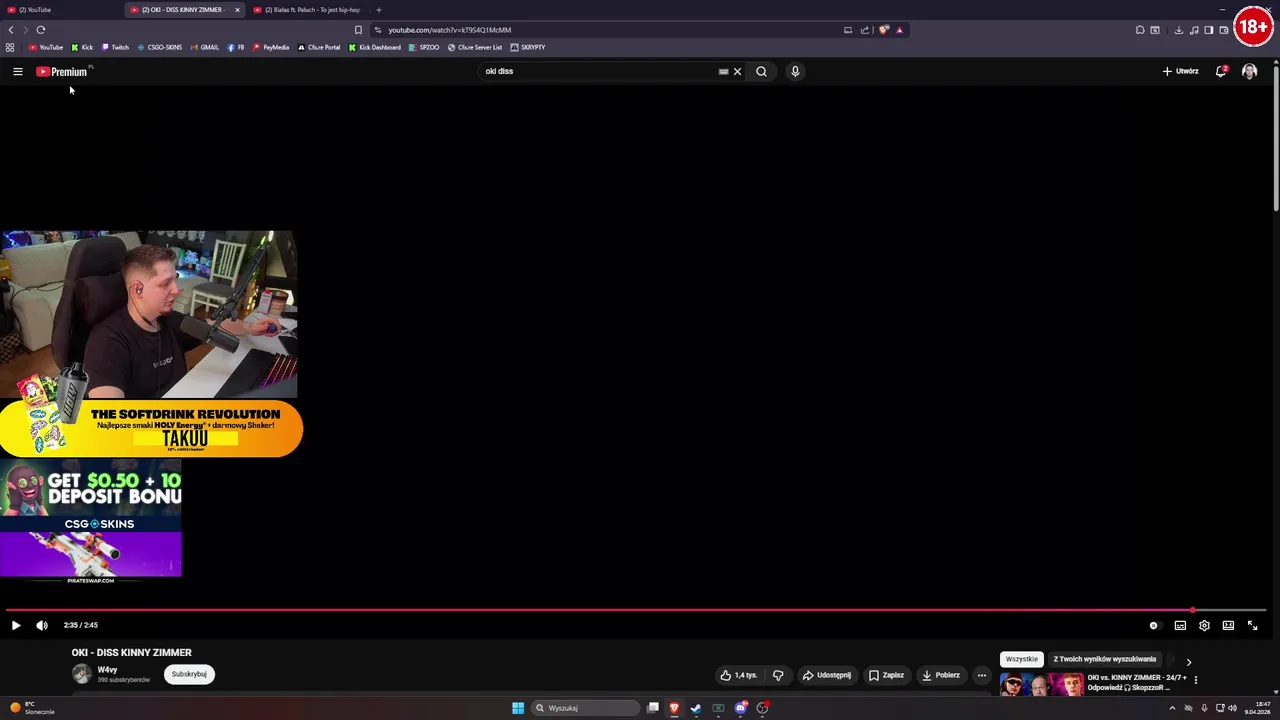Viewport: 1280px width, 720px height.
Task: Open browser downloads icon
Action: pos(1179,30)
